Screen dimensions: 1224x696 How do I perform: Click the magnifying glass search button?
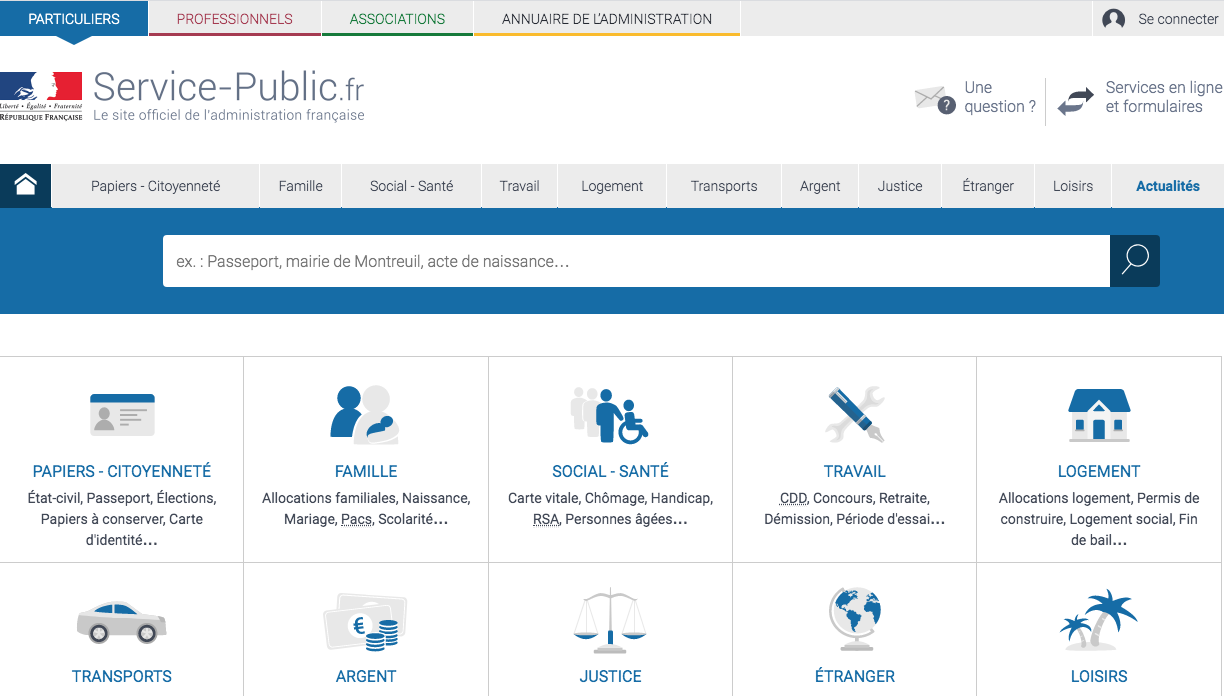1135,261
